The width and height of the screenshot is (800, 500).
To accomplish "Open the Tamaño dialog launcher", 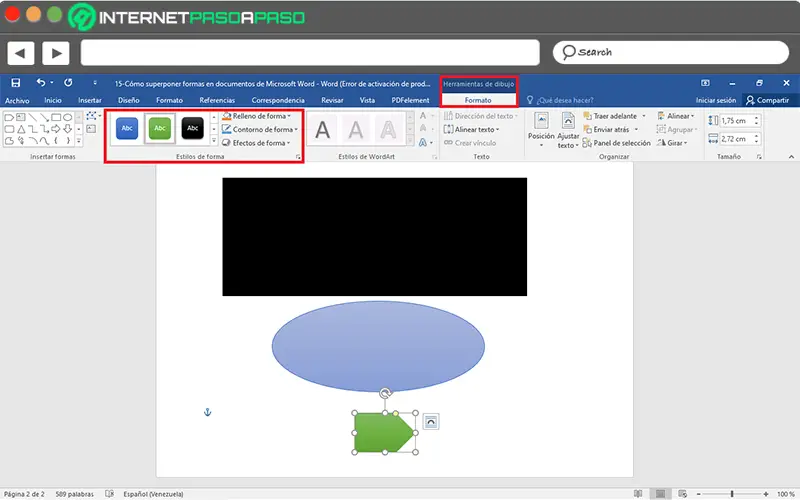I will pos(759,157).
